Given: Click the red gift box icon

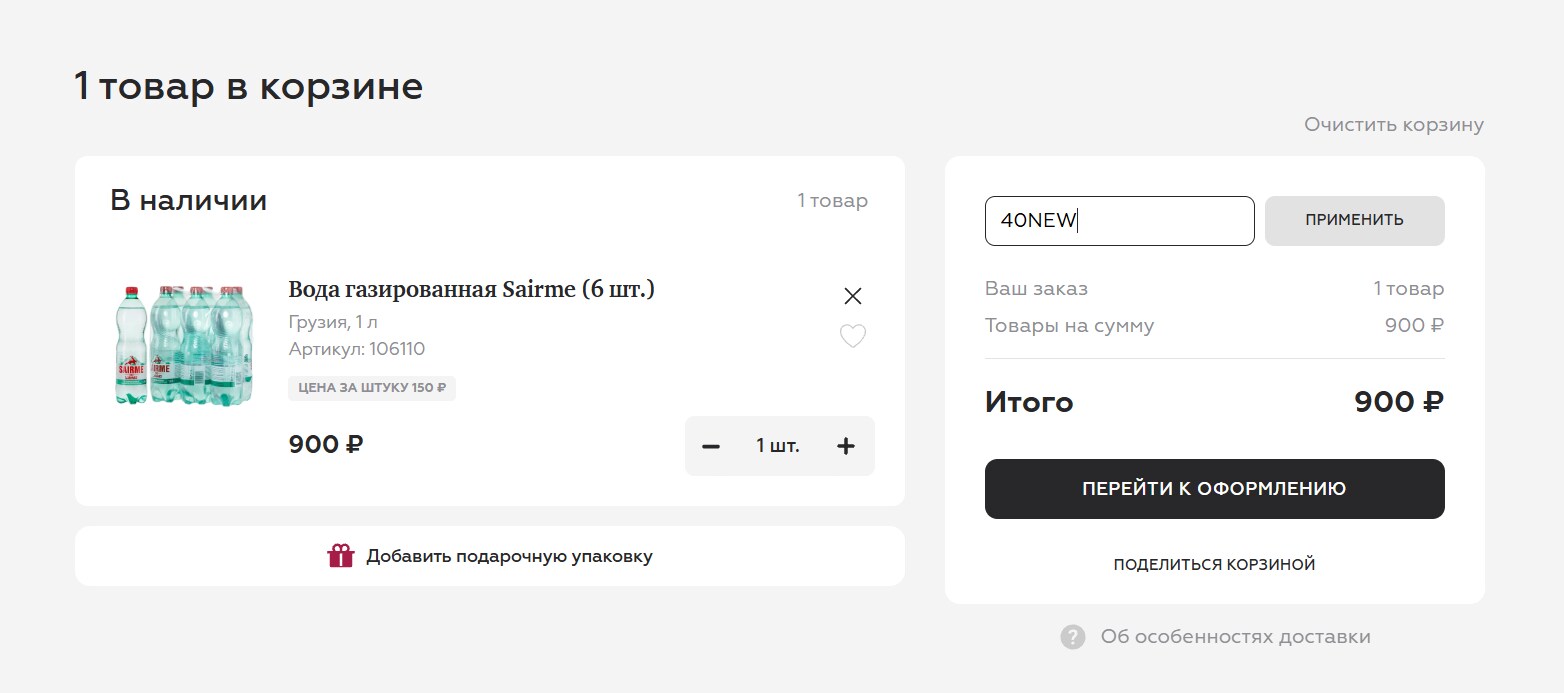Looking at the screenshot, I should (341, 556).
